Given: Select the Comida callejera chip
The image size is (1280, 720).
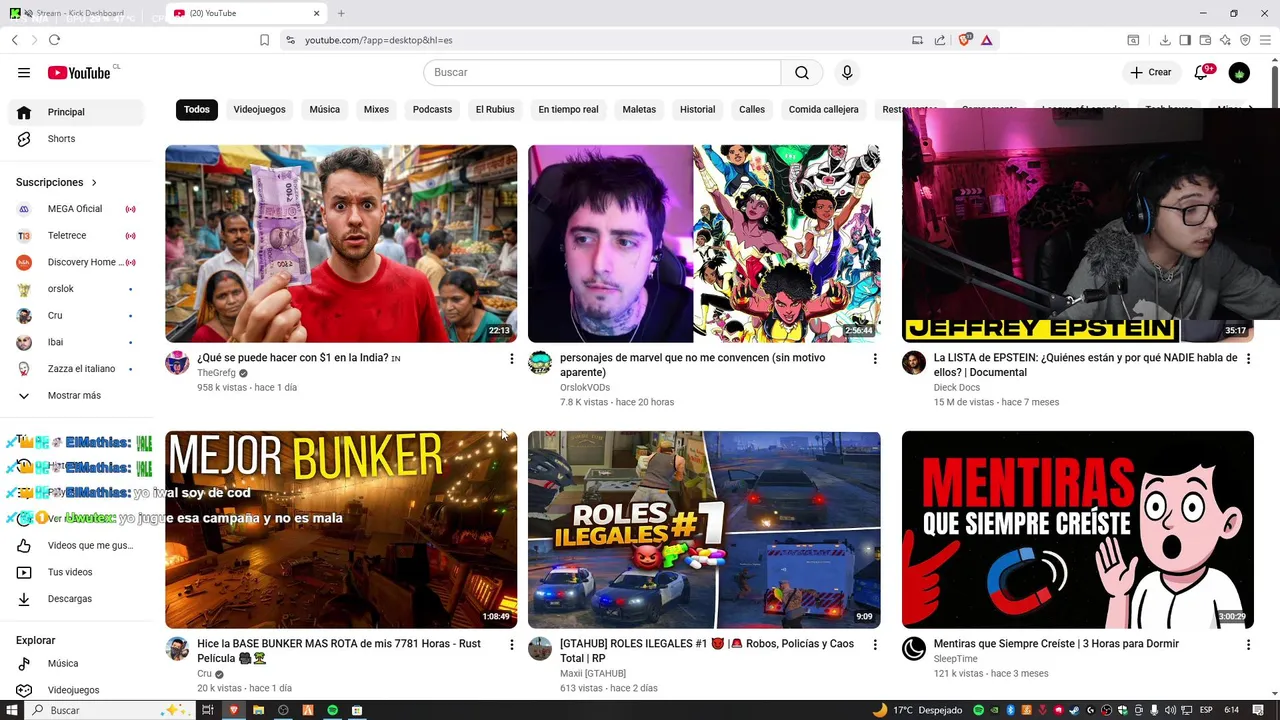Looking at the screenshot, I should (x=823, y=109).
